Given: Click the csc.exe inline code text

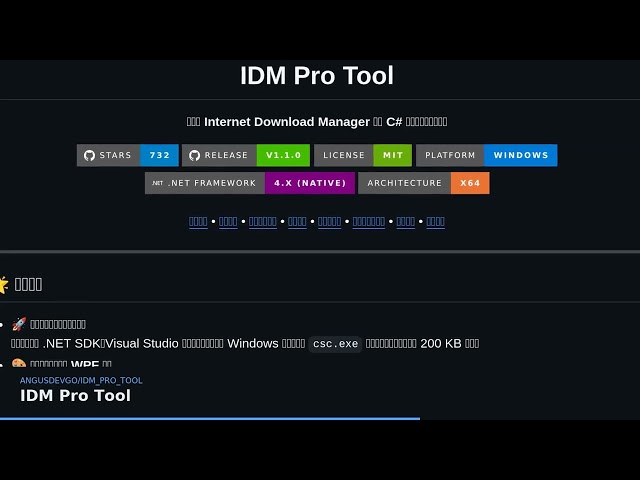Looking at the screenshot, I should click(x=336, y=344).
